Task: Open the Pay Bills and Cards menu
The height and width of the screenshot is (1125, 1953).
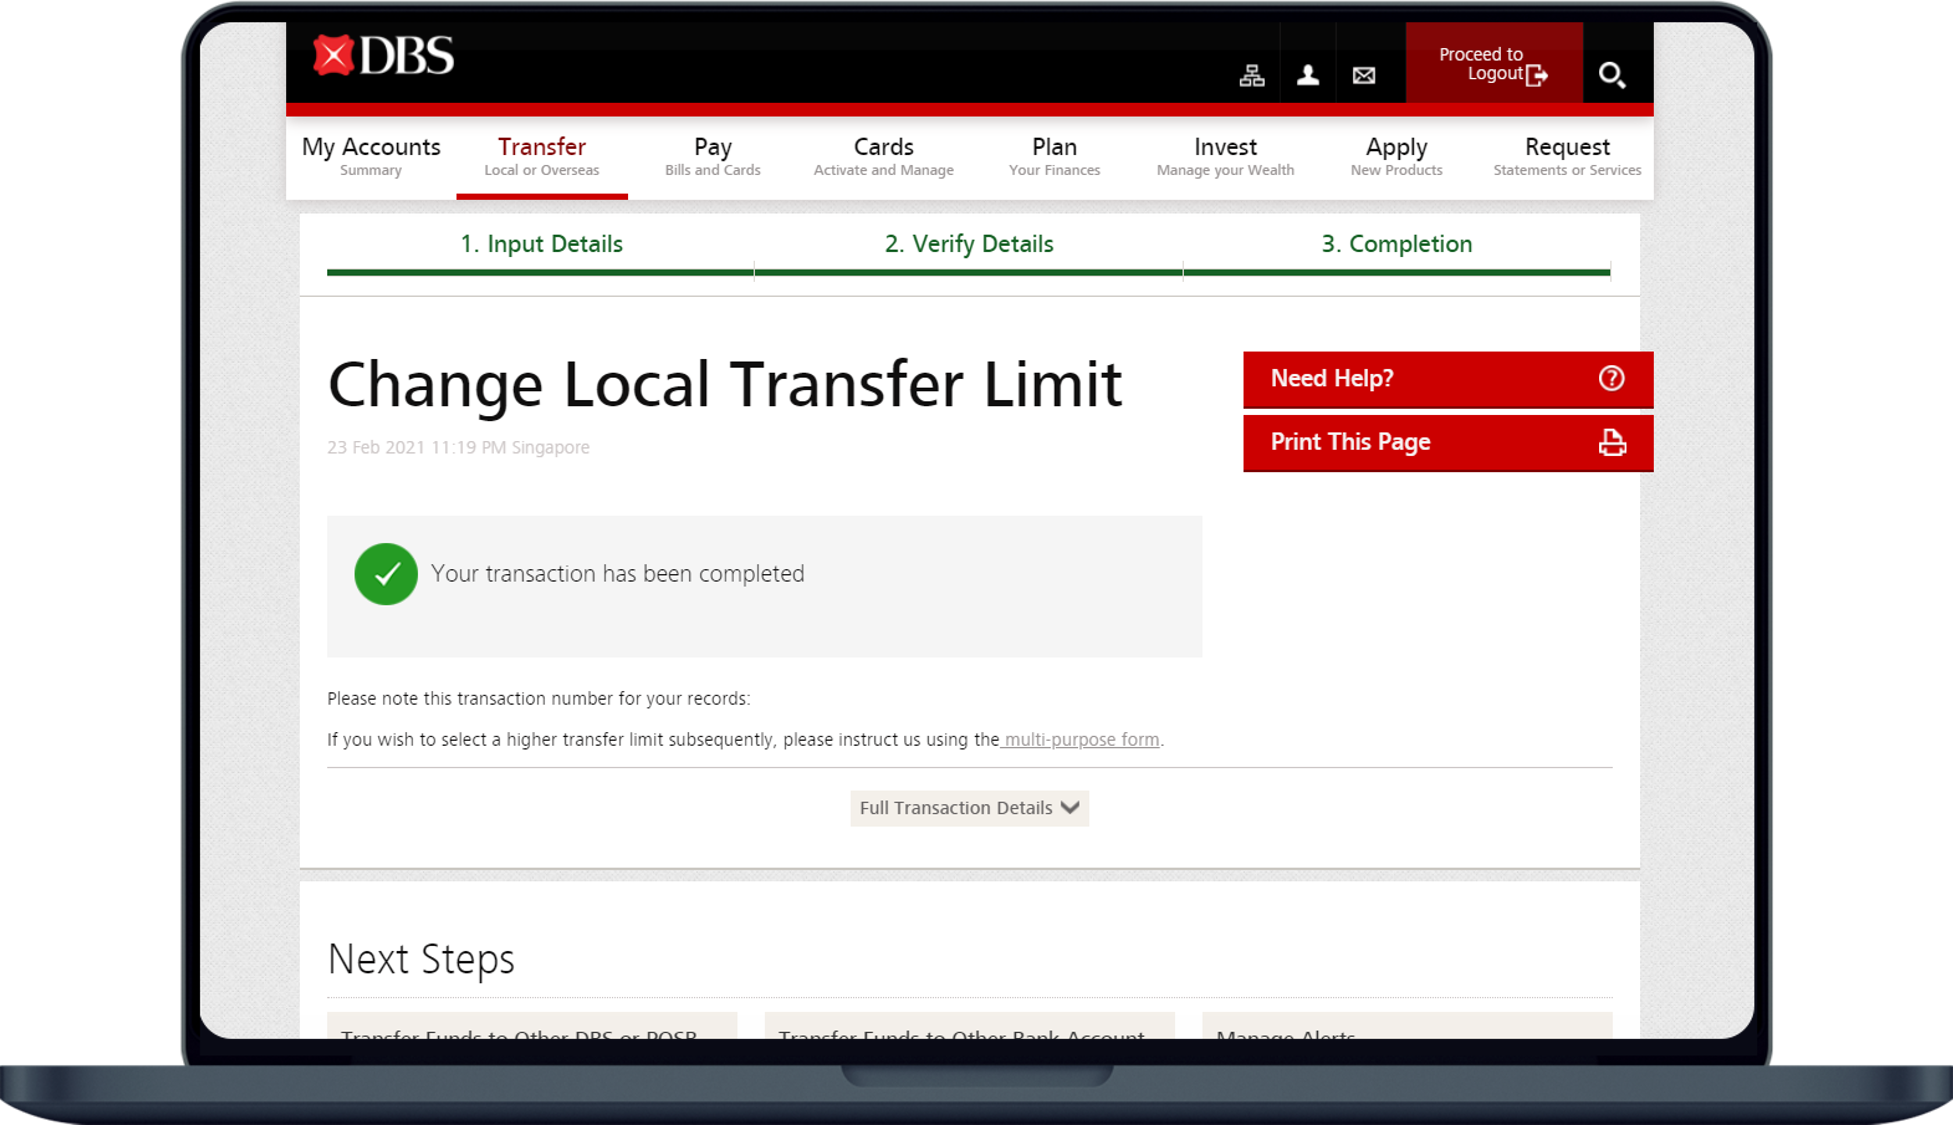Action: pyautogui.click(x=712, y=156)
